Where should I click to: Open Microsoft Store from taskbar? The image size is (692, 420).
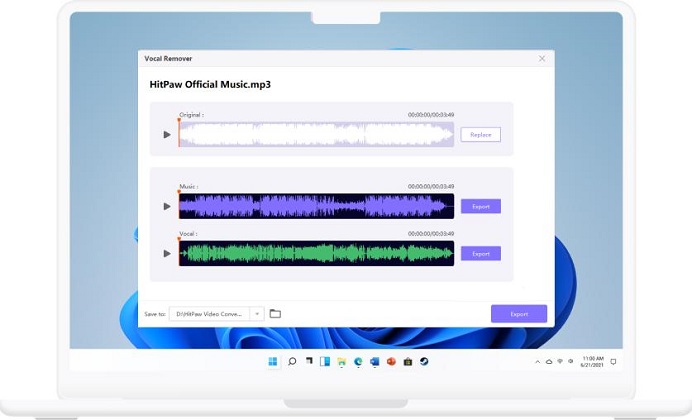(408, 362)
